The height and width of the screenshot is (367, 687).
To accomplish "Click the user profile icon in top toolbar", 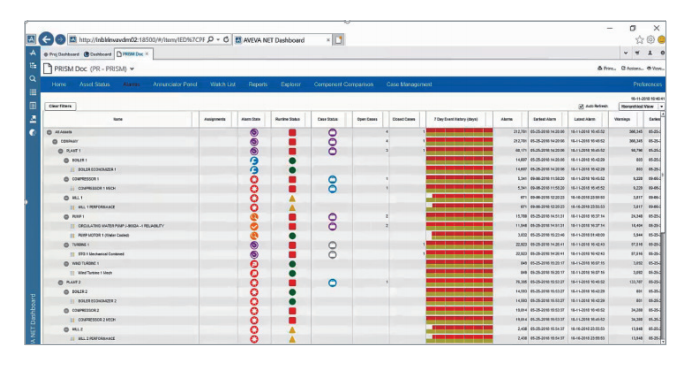I will click(650, 53).
